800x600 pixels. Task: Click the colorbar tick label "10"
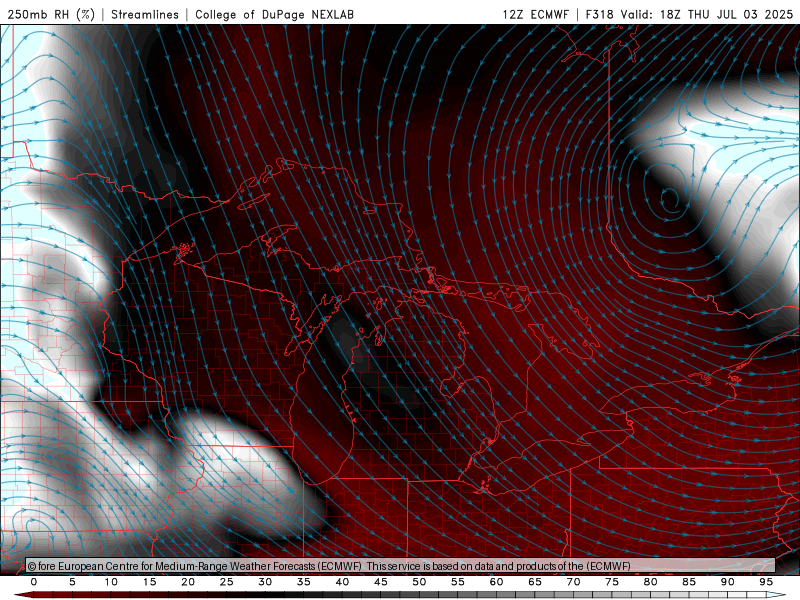111,582
